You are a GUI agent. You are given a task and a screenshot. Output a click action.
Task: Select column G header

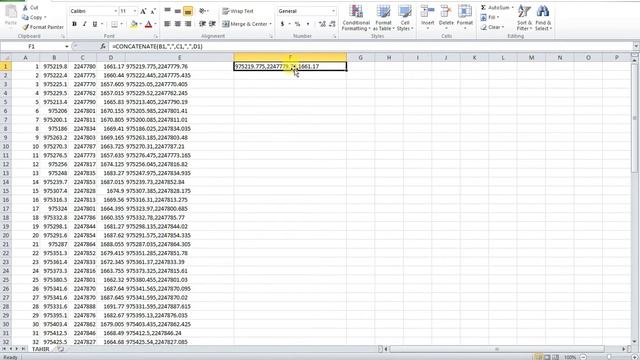point(360,58)
